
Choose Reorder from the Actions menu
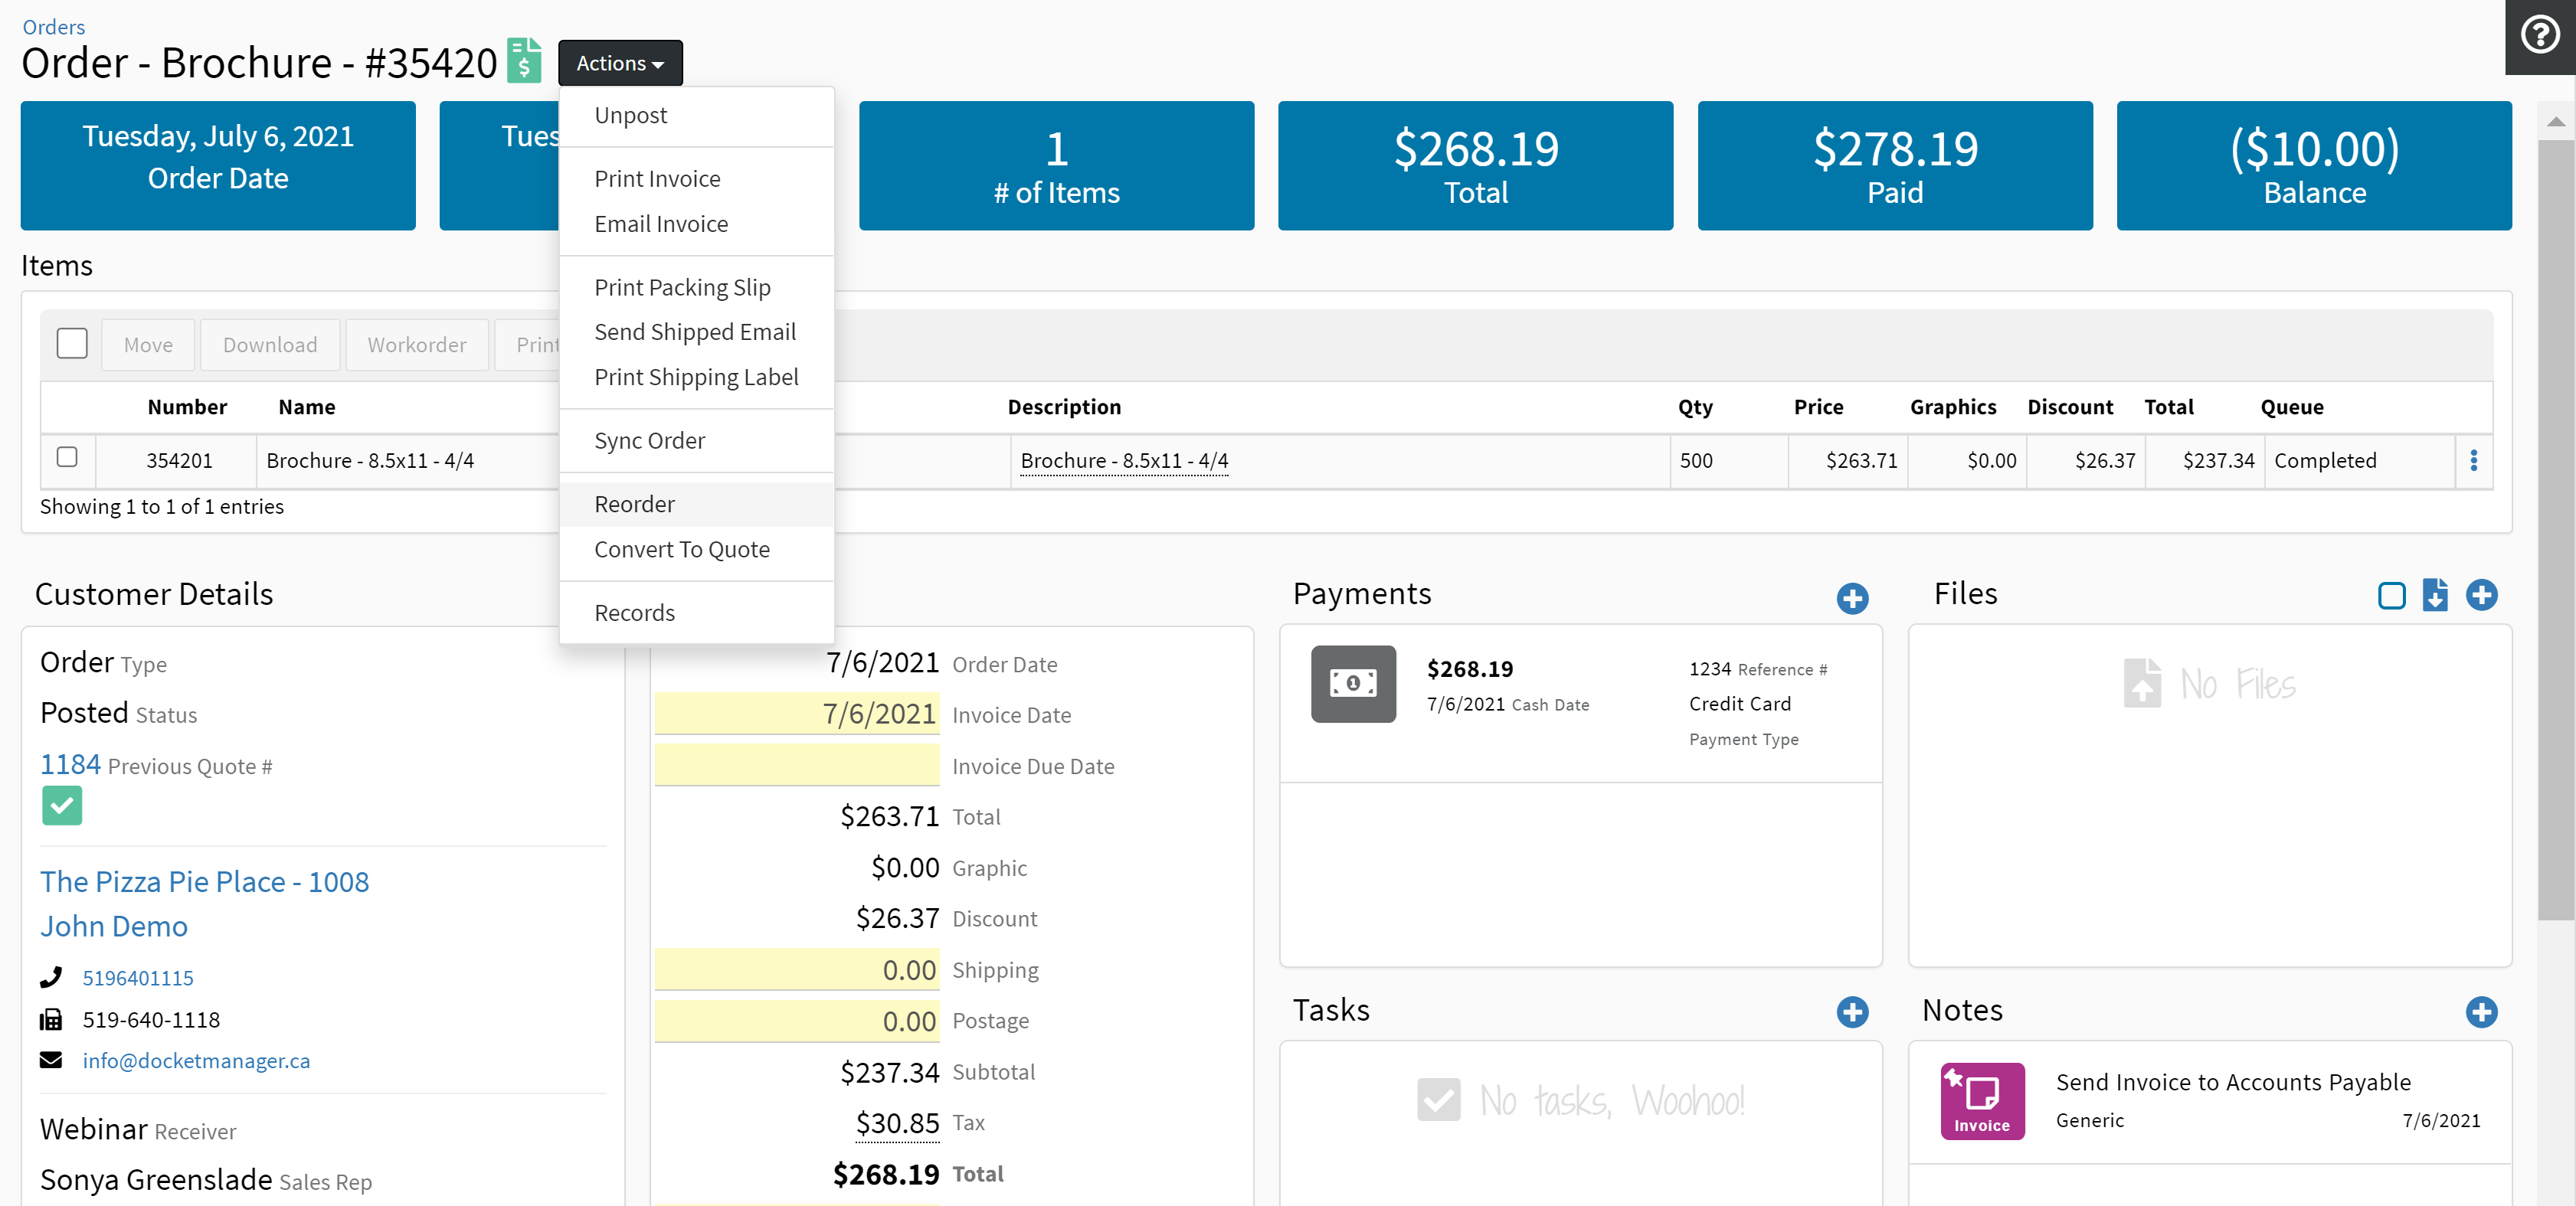(x=634, y=504)
